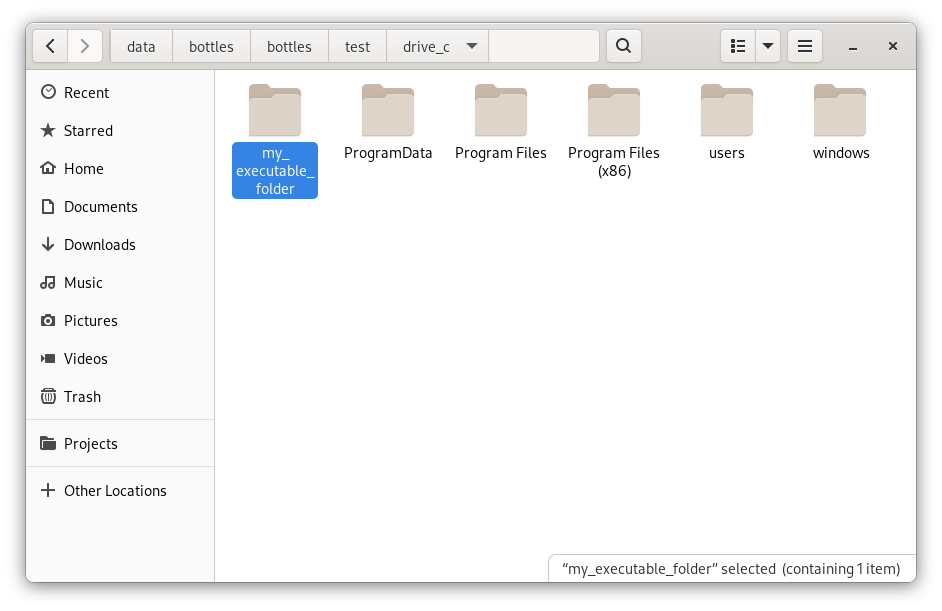
Task: Jump to data in path bar
Action: coord(141,46)
